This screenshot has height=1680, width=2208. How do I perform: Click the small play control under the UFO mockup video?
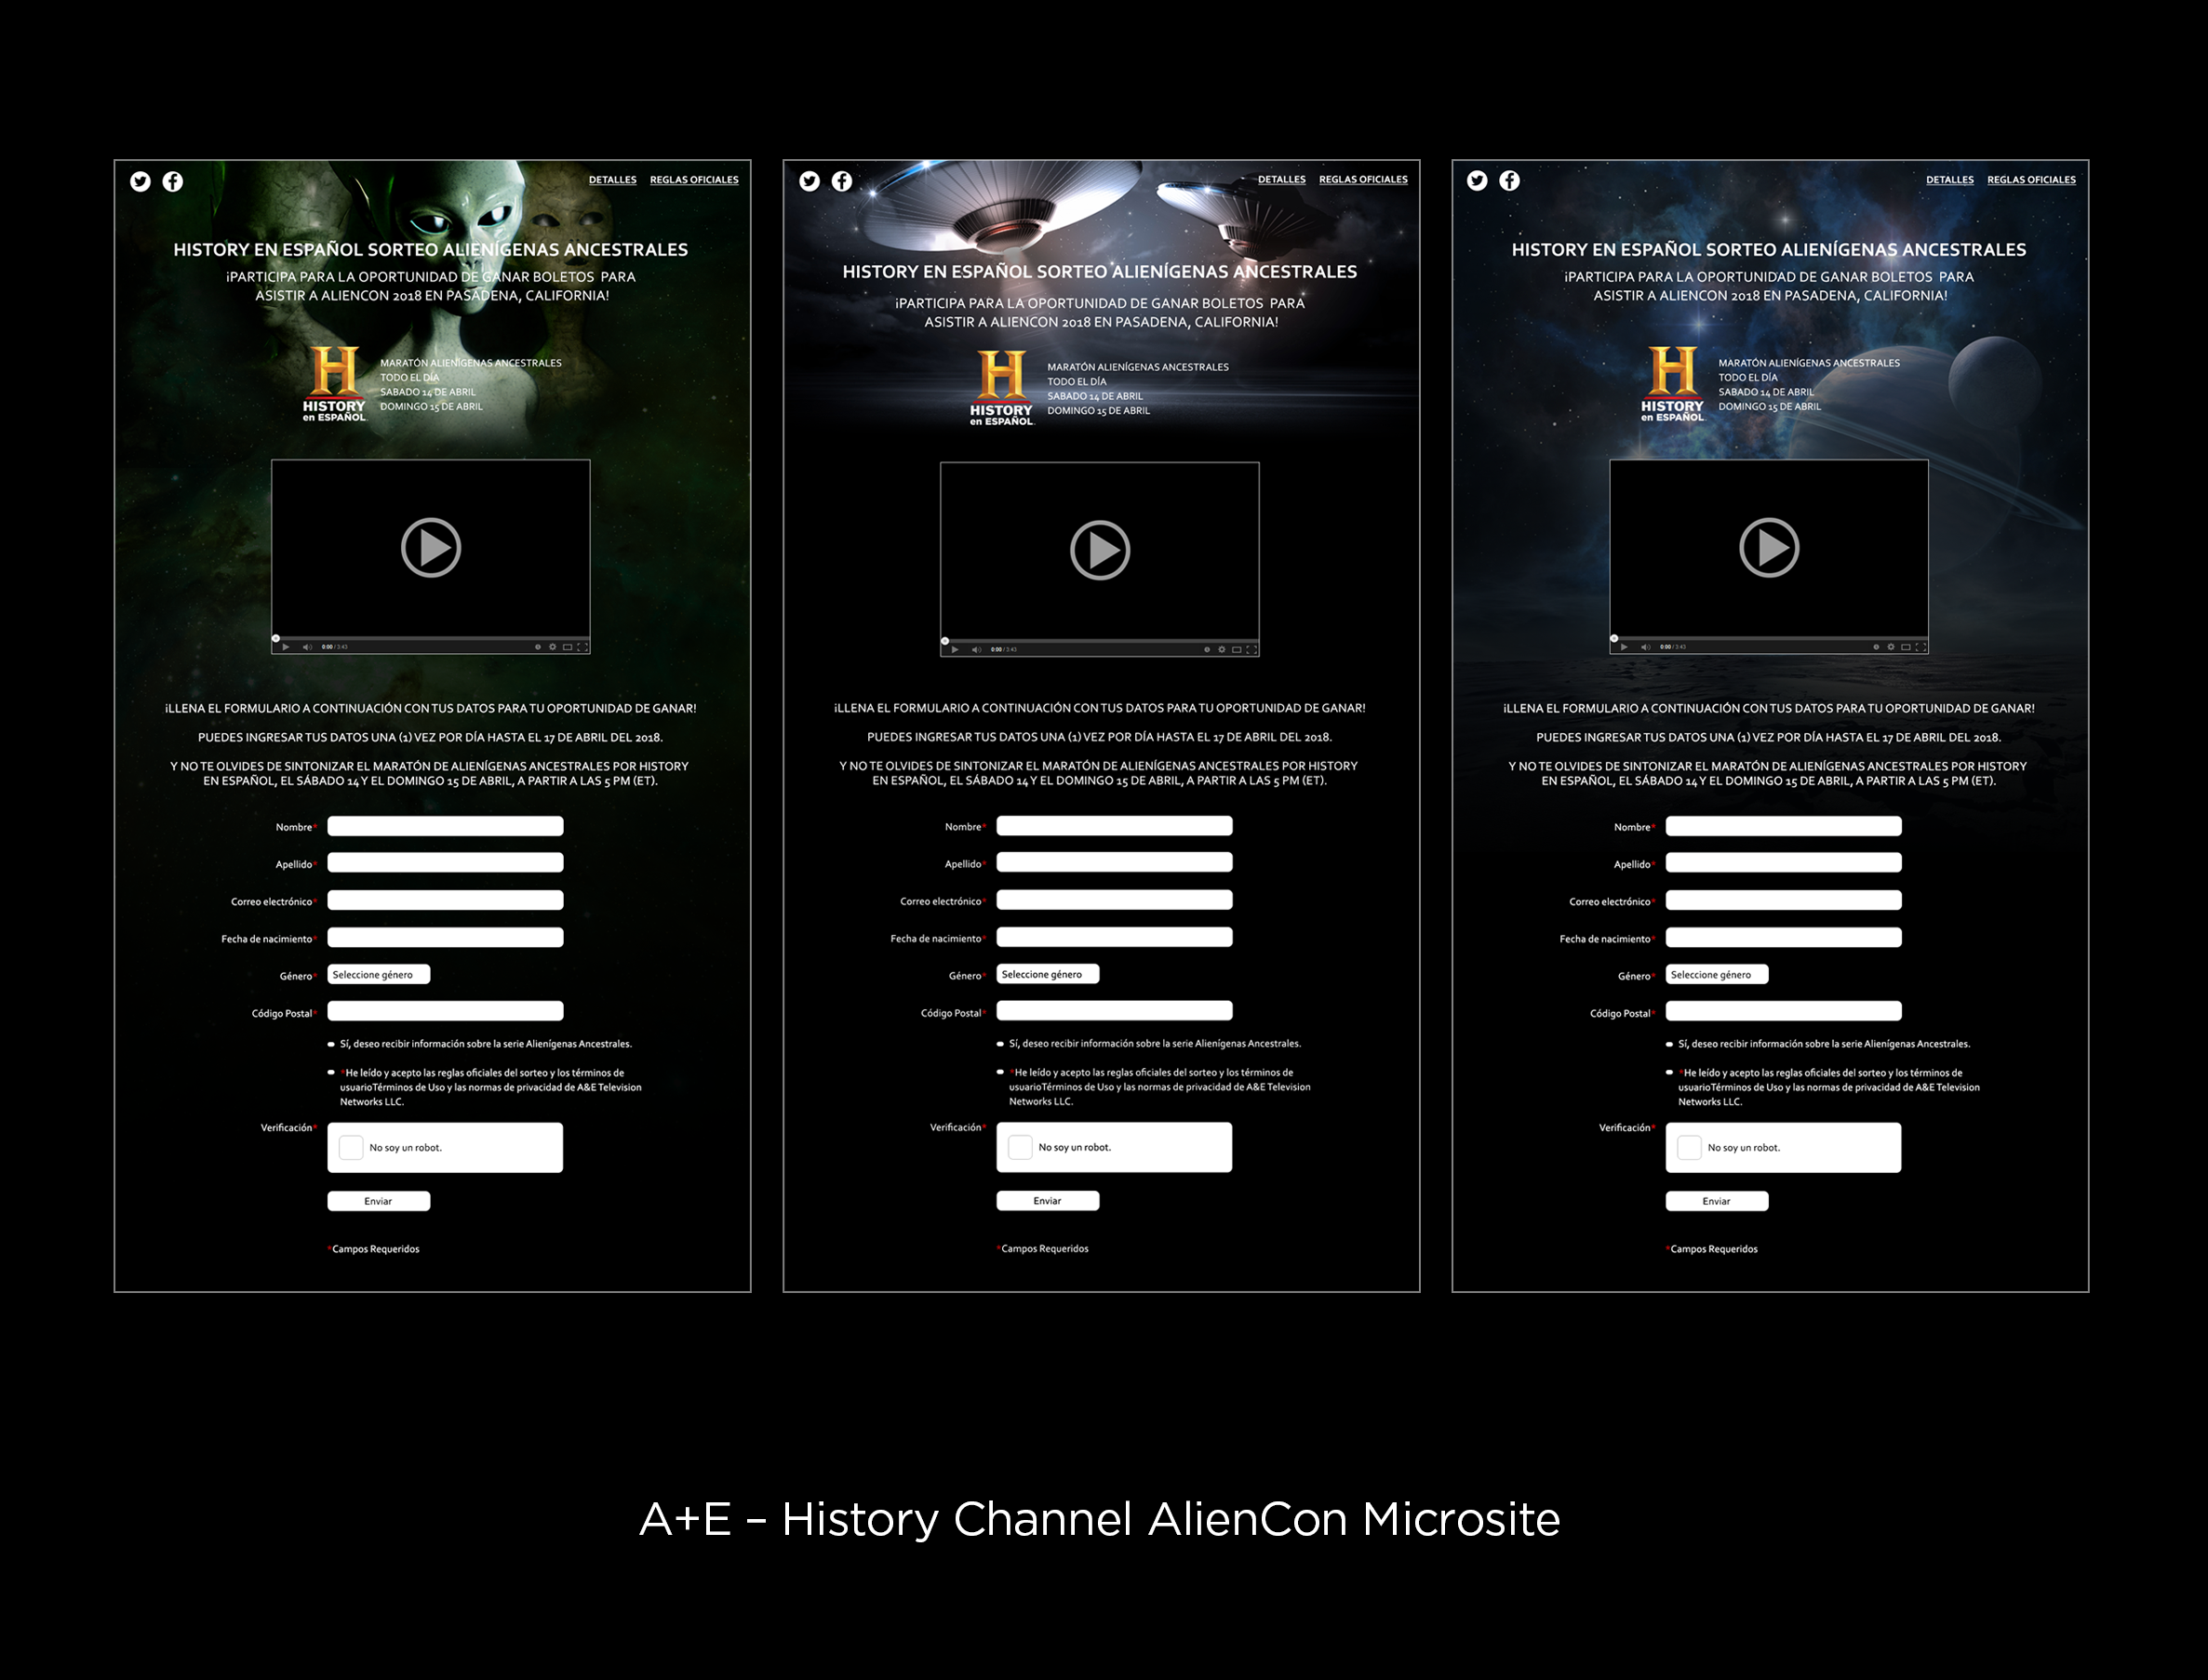[x=955, y=650]
